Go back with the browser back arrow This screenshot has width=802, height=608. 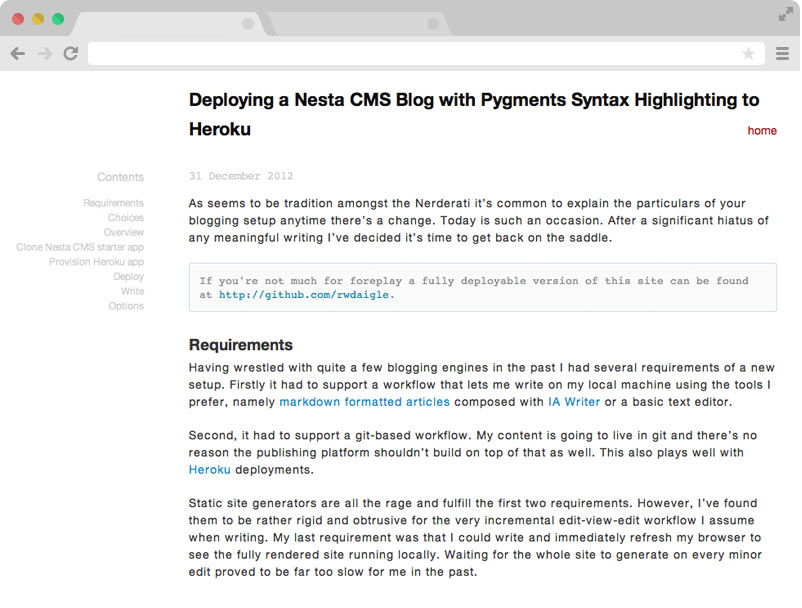click(18, 54)
